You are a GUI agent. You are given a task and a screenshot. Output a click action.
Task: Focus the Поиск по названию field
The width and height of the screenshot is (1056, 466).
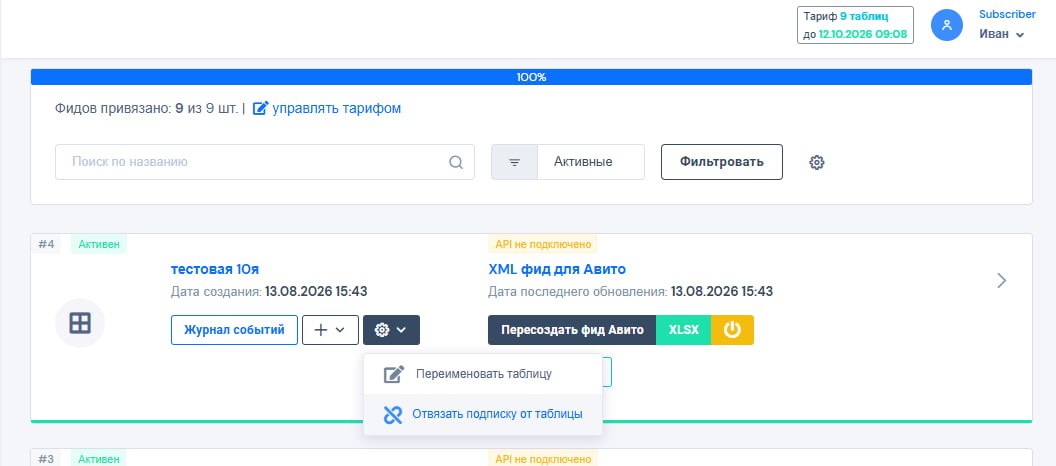click(x=265, y=162)
